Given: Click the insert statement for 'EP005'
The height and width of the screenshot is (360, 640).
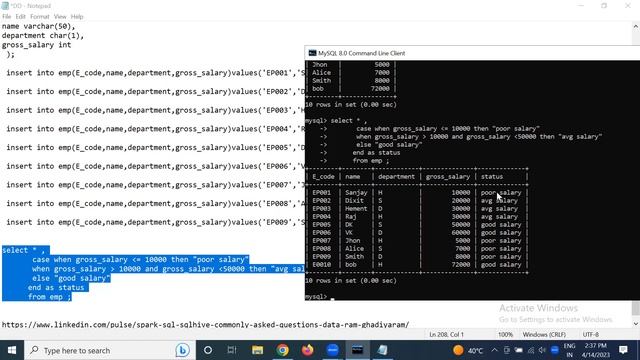Looking at the screenshot, I should (x=156, y=147).
